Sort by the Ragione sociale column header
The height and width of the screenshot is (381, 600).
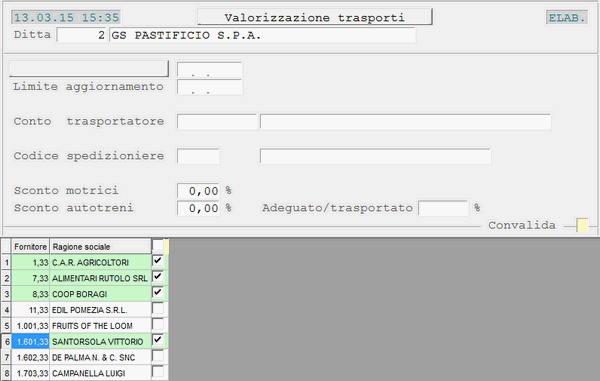tap(100, 247)
